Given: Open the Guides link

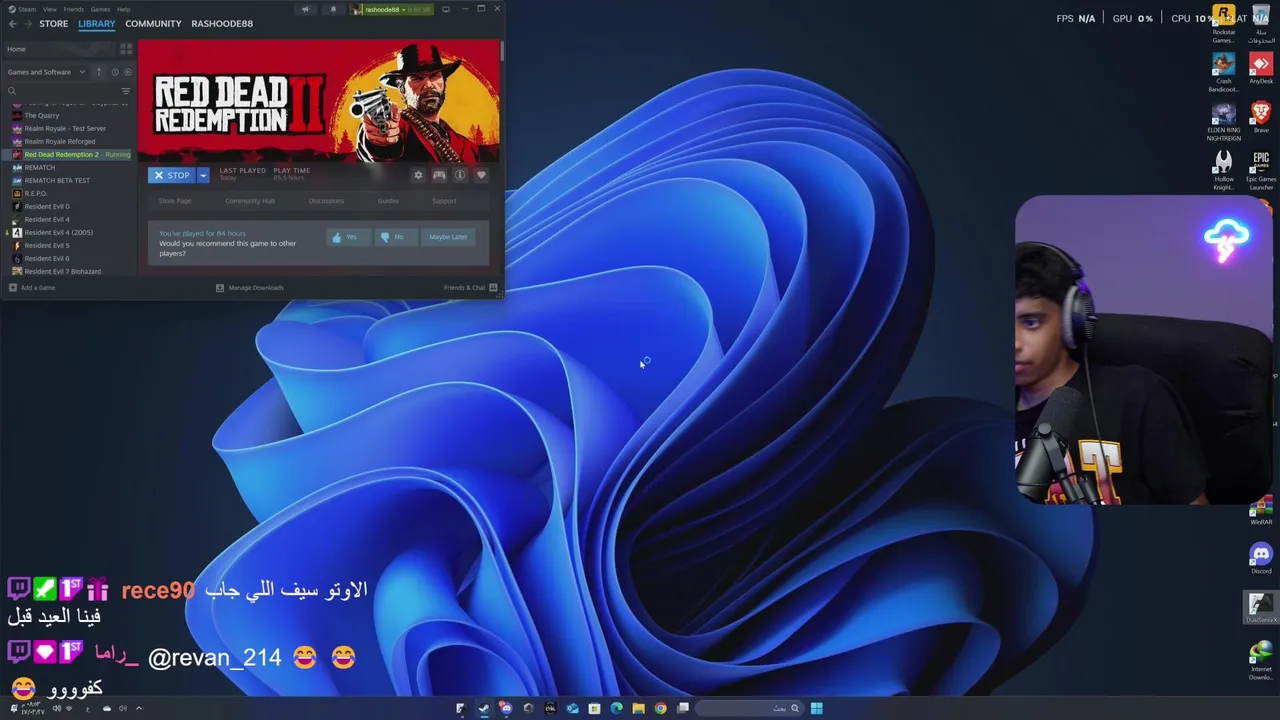Looking at the screenshot, I should coord(388,201).
